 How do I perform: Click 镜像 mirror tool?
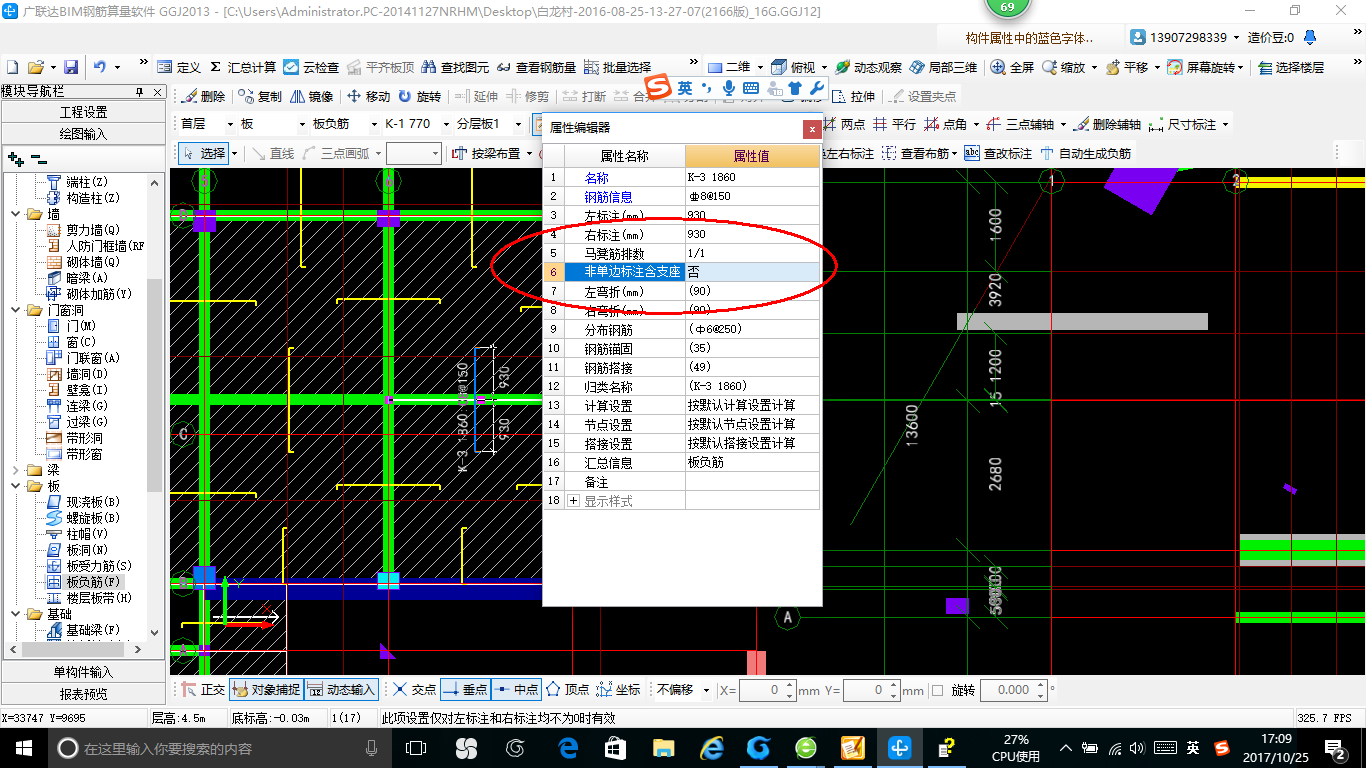pyautogui.click(x=312, y=97)
